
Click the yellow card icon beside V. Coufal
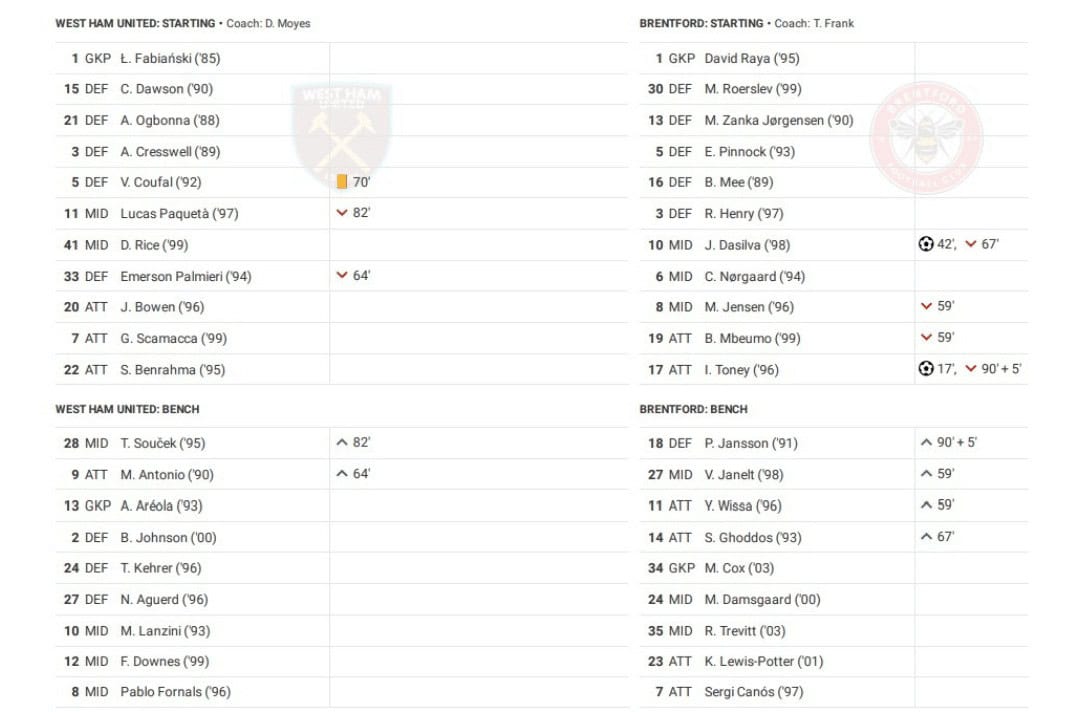[342, 182]
